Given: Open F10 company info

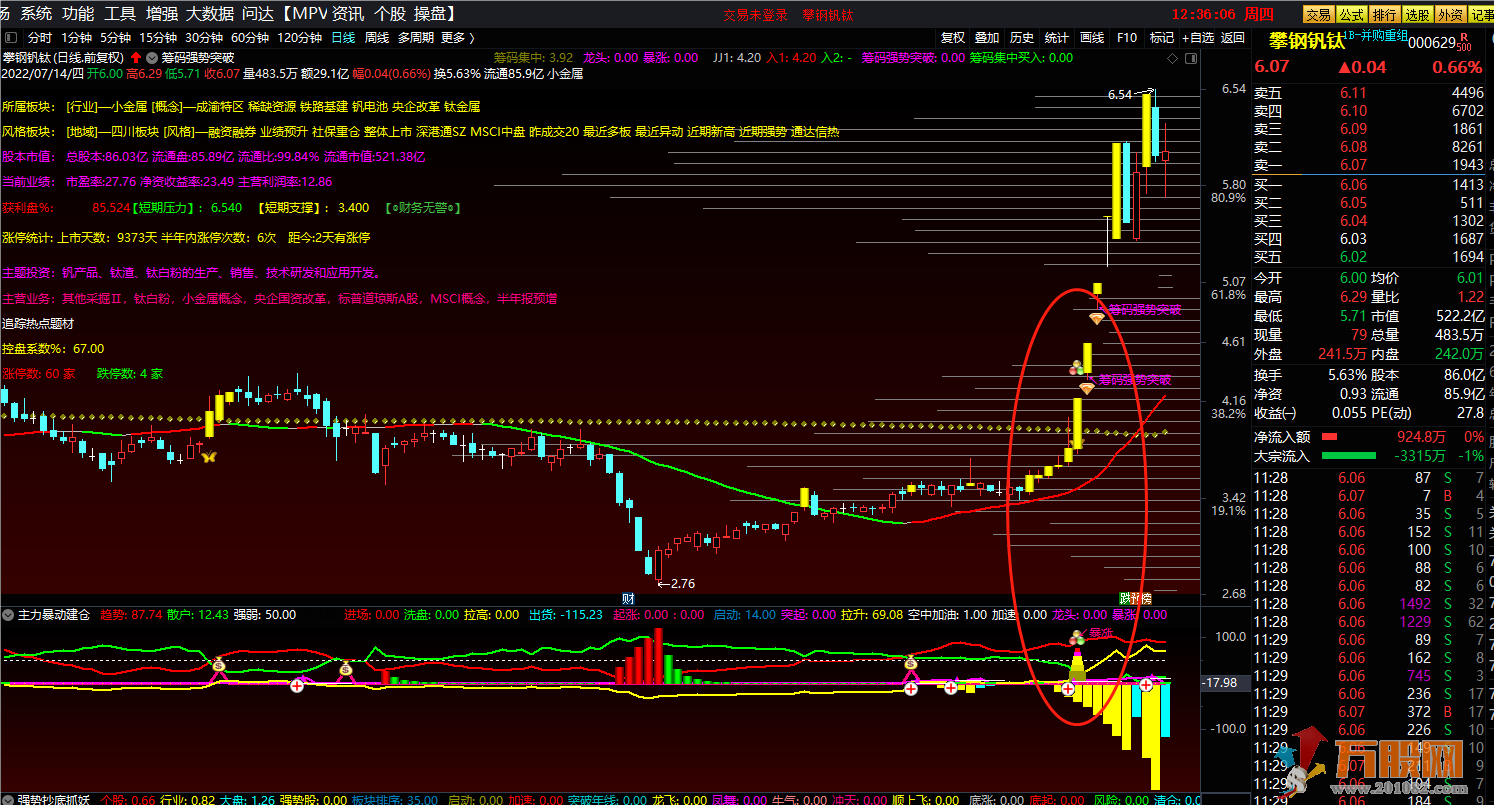Looking at the screenshot, I should point(1127,37).
